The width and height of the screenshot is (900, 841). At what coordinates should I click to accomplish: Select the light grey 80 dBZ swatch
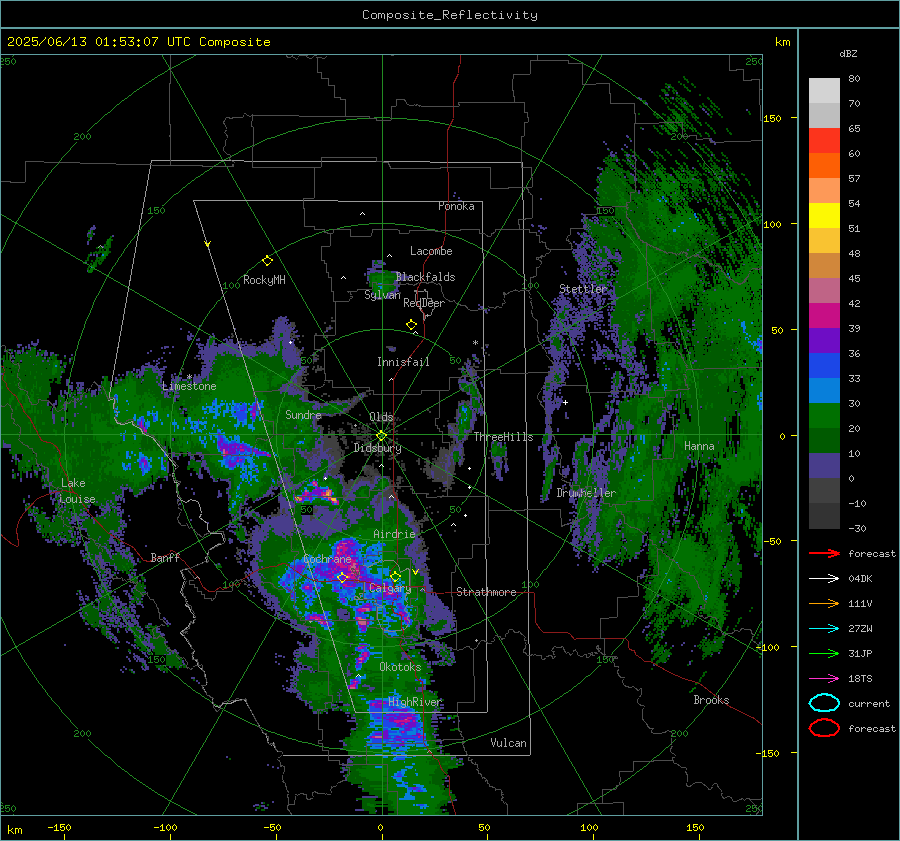click(824, 90)
